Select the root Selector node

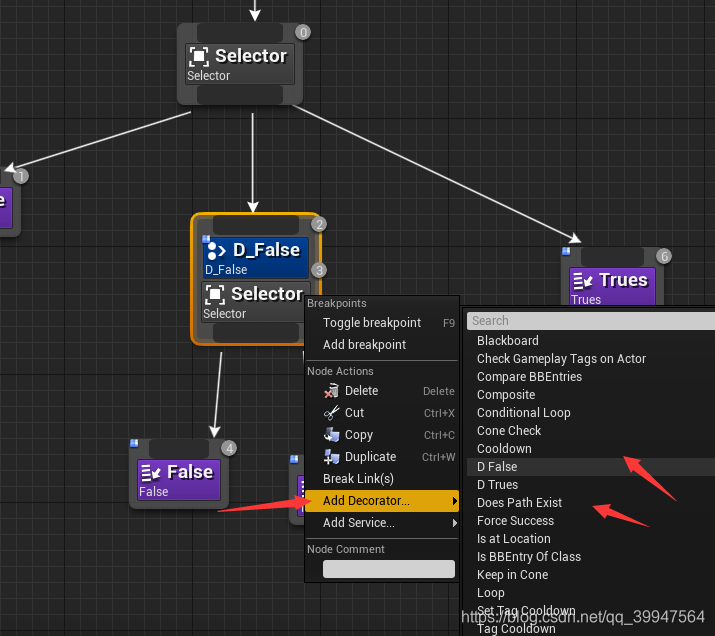click(x=240, y=64)
